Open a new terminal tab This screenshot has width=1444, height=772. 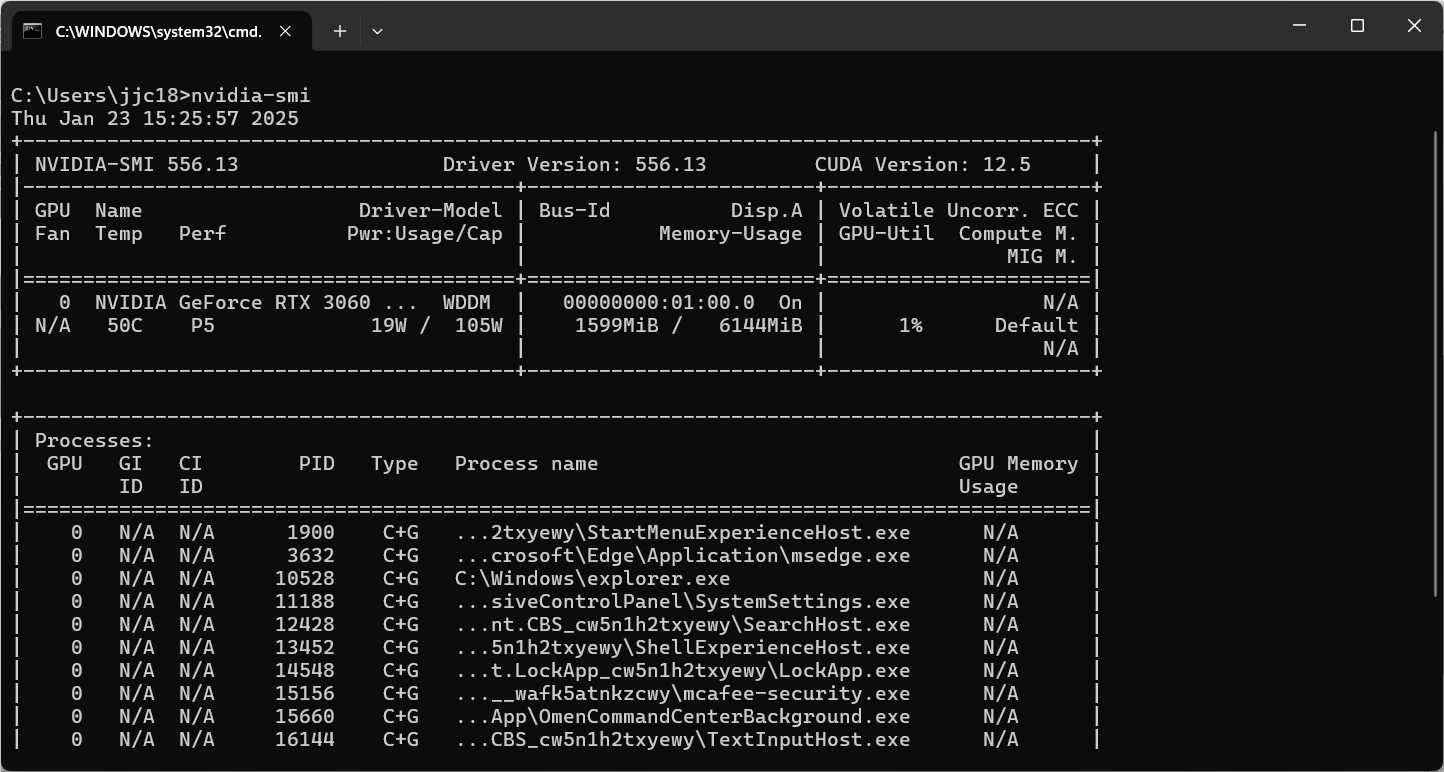coord(339,31)
